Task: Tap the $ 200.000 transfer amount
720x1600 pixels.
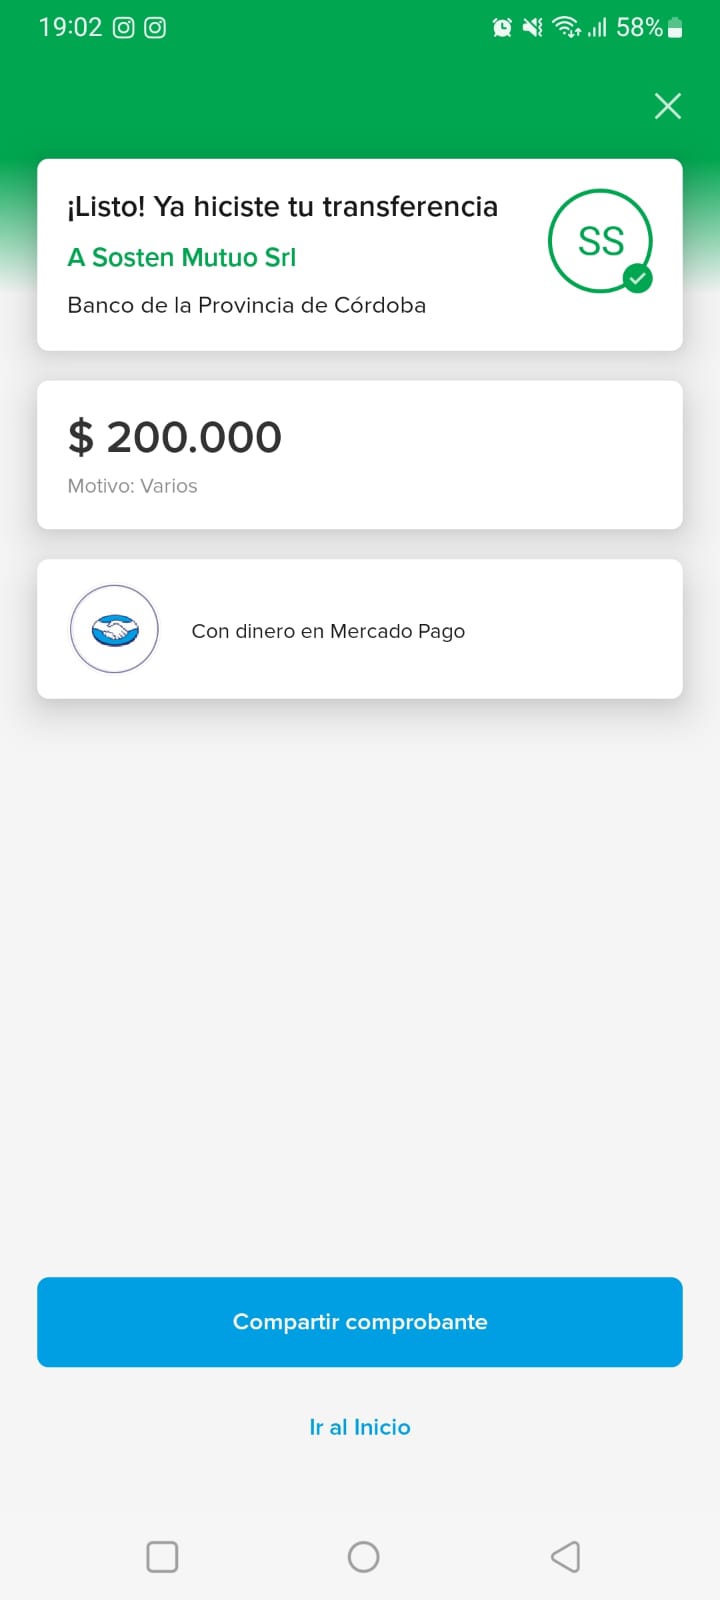Action: (175, 437)
